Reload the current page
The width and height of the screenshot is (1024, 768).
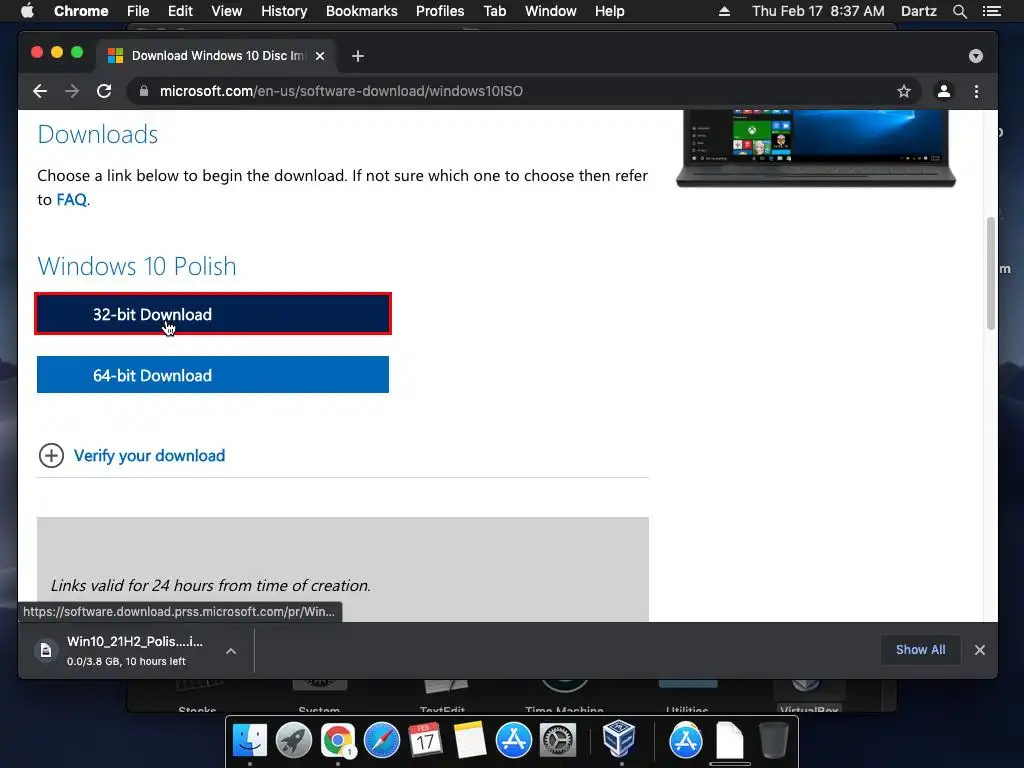click(x=104, y=91)
